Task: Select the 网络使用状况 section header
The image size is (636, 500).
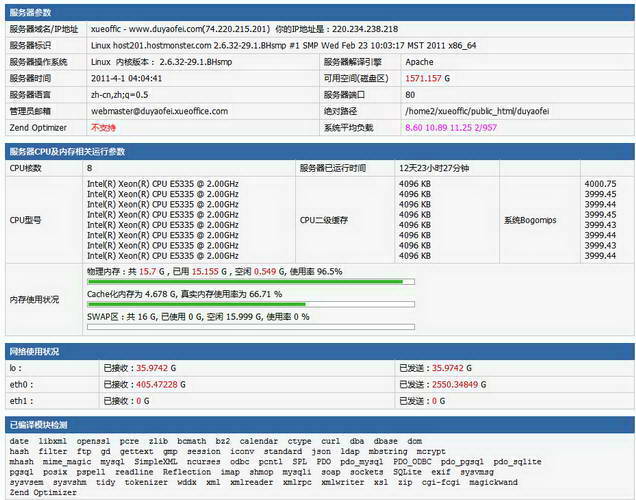Action: point(320,351)
